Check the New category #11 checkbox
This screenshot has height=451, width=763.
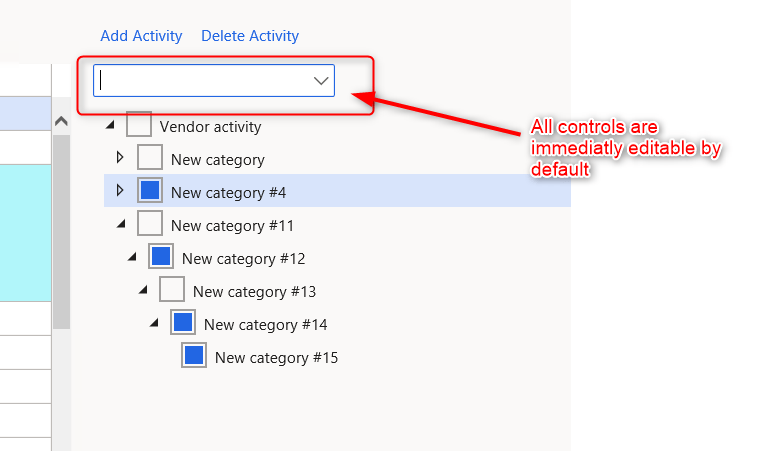click(x=150, y=224)
